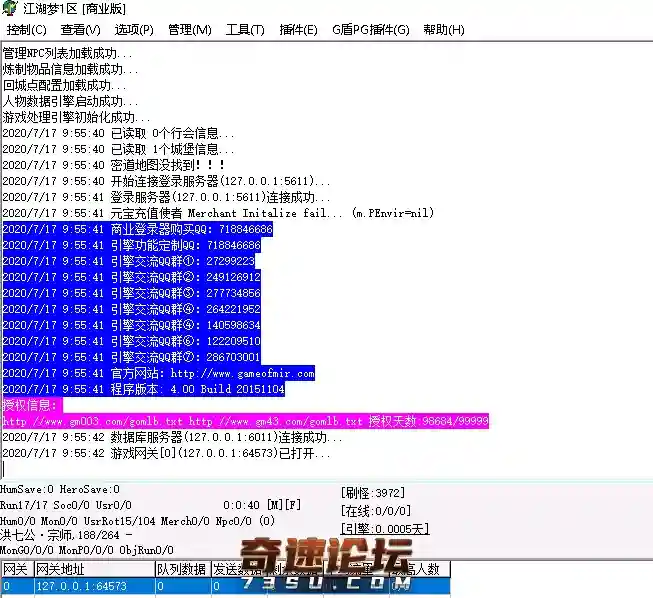653x598 pixels.
Task: Click the 网关地址 column header
Action: coord(94,569)
